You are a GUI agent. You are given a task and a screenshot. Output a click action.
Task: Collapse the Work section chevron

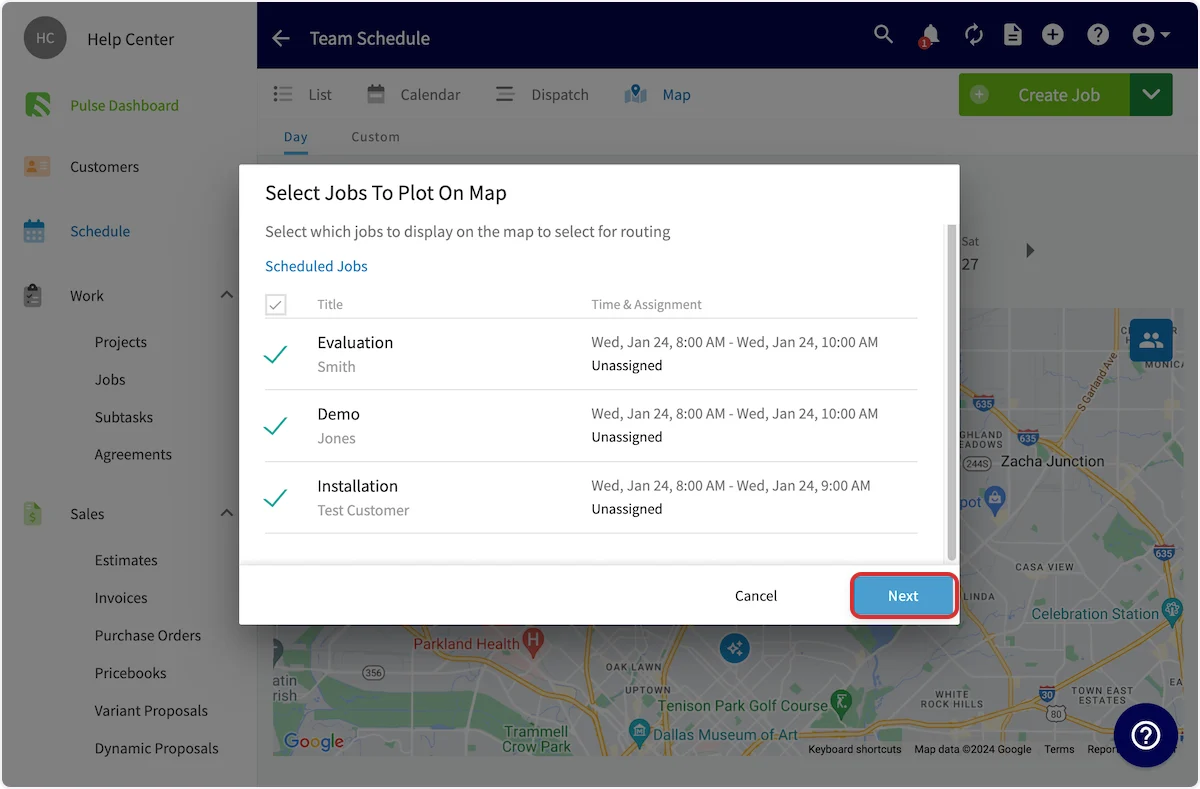[x=226, y=295]
